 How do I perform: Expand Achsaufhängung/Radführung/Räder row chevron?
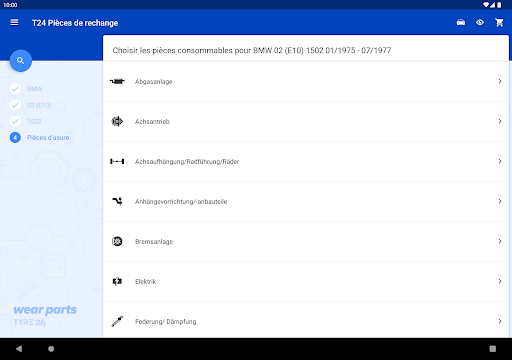click(x=500, y=161)
